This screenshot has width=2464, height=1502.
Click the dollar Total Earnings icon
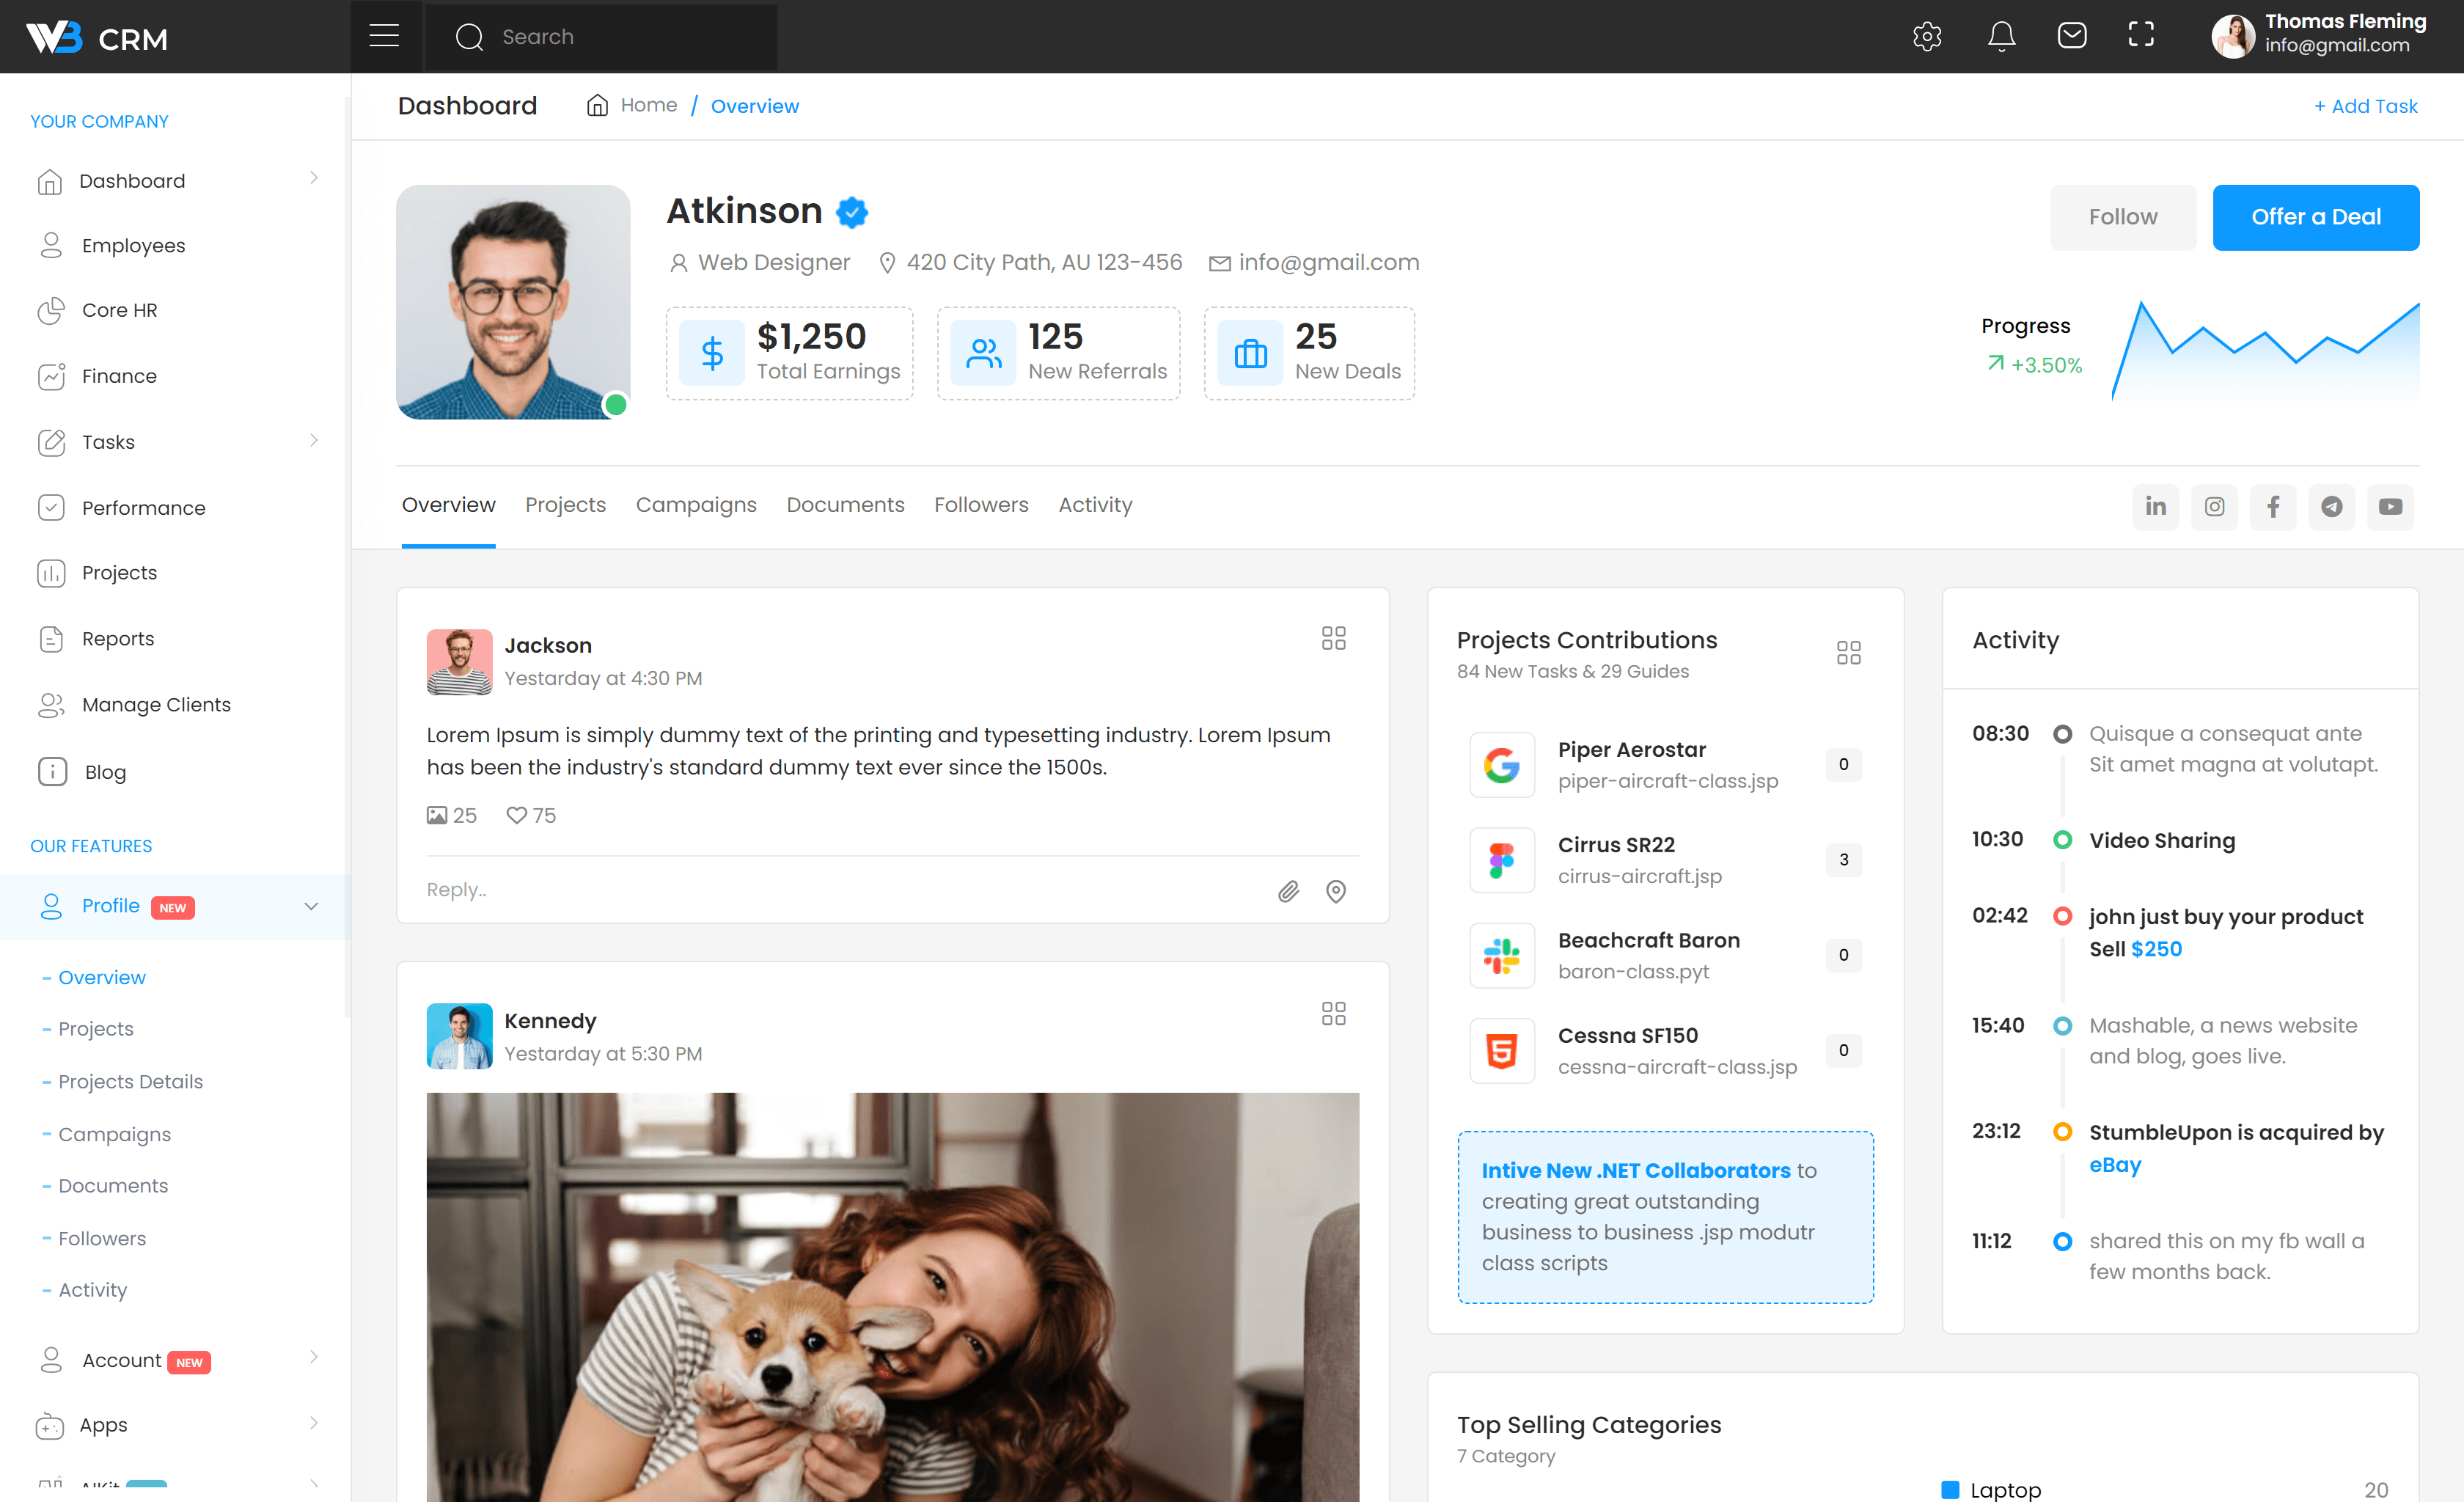click(x=712, y=353)
